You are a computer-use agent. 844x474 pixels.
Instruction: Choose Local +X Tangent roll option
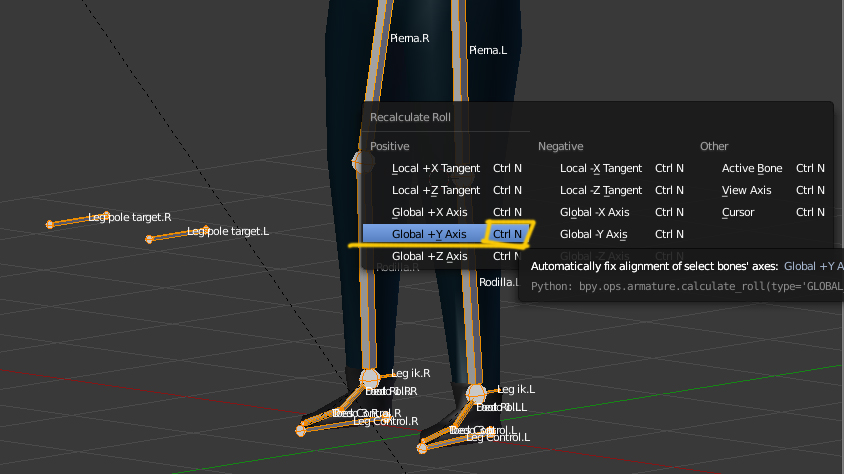tap(446, 168)
